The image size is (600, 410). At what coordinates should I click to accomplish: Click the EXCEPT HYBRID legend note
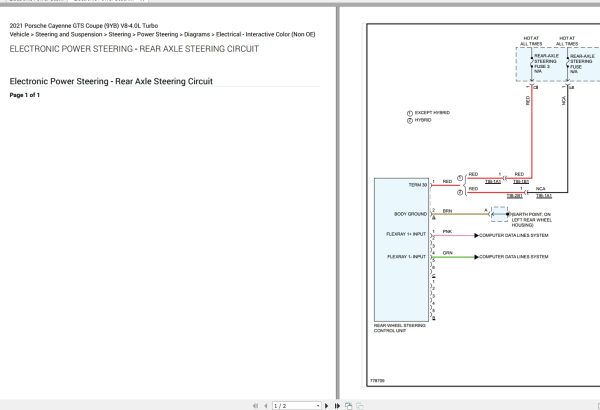pos(432,113)
